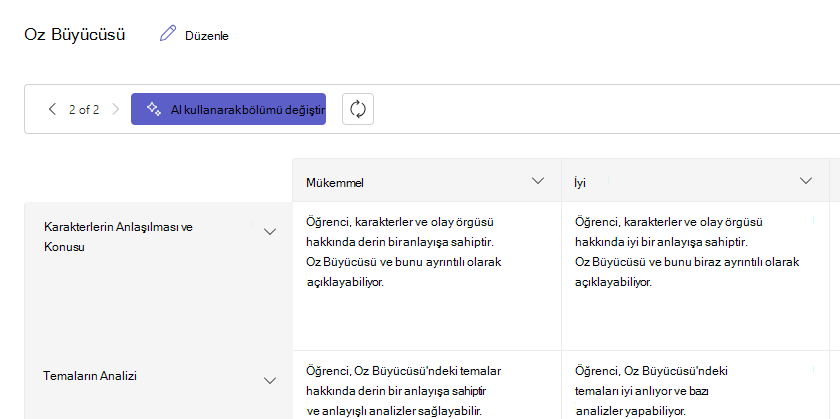Click the İyi column header text

[580, 183]
